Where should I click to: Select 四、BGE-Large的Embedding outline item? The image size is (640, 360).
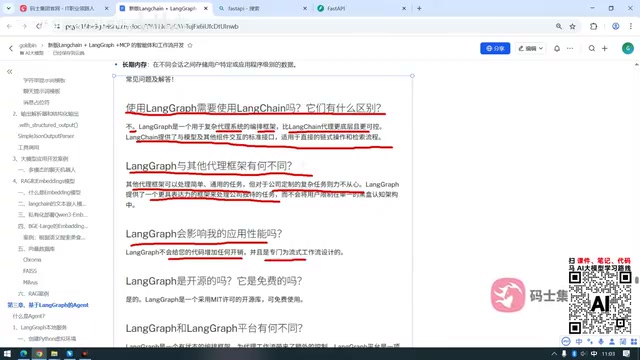click(x=53, y=226)
